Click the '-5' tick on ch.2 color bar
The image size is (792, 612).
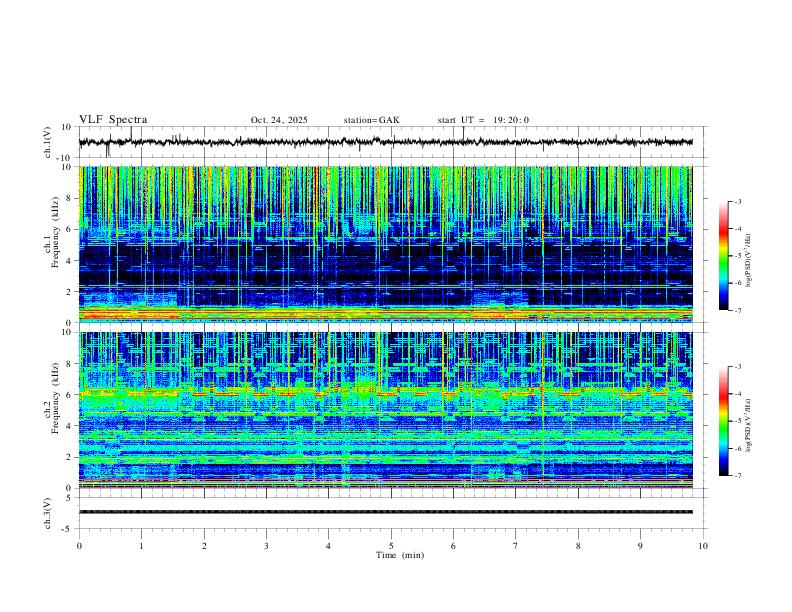(738, 421)
